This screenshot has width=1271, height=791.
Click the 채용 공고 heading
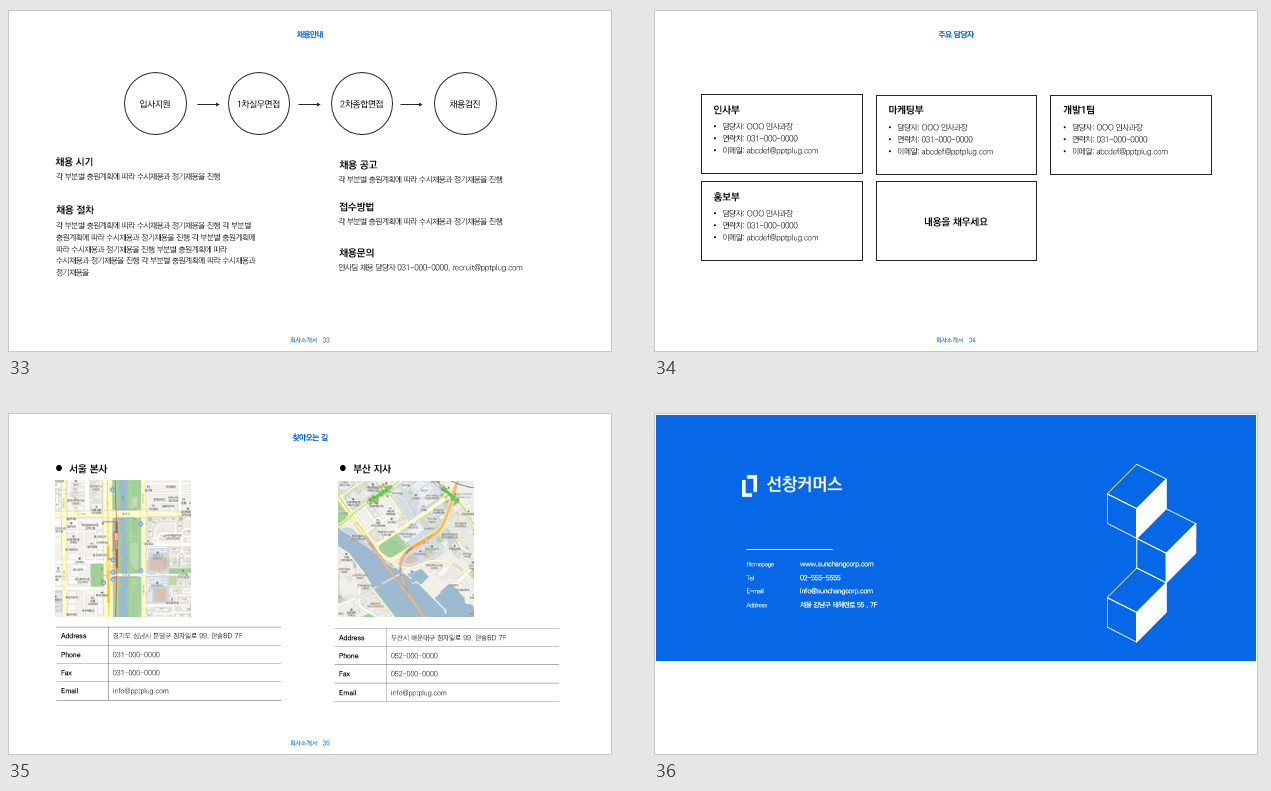[x=358, y=164]
